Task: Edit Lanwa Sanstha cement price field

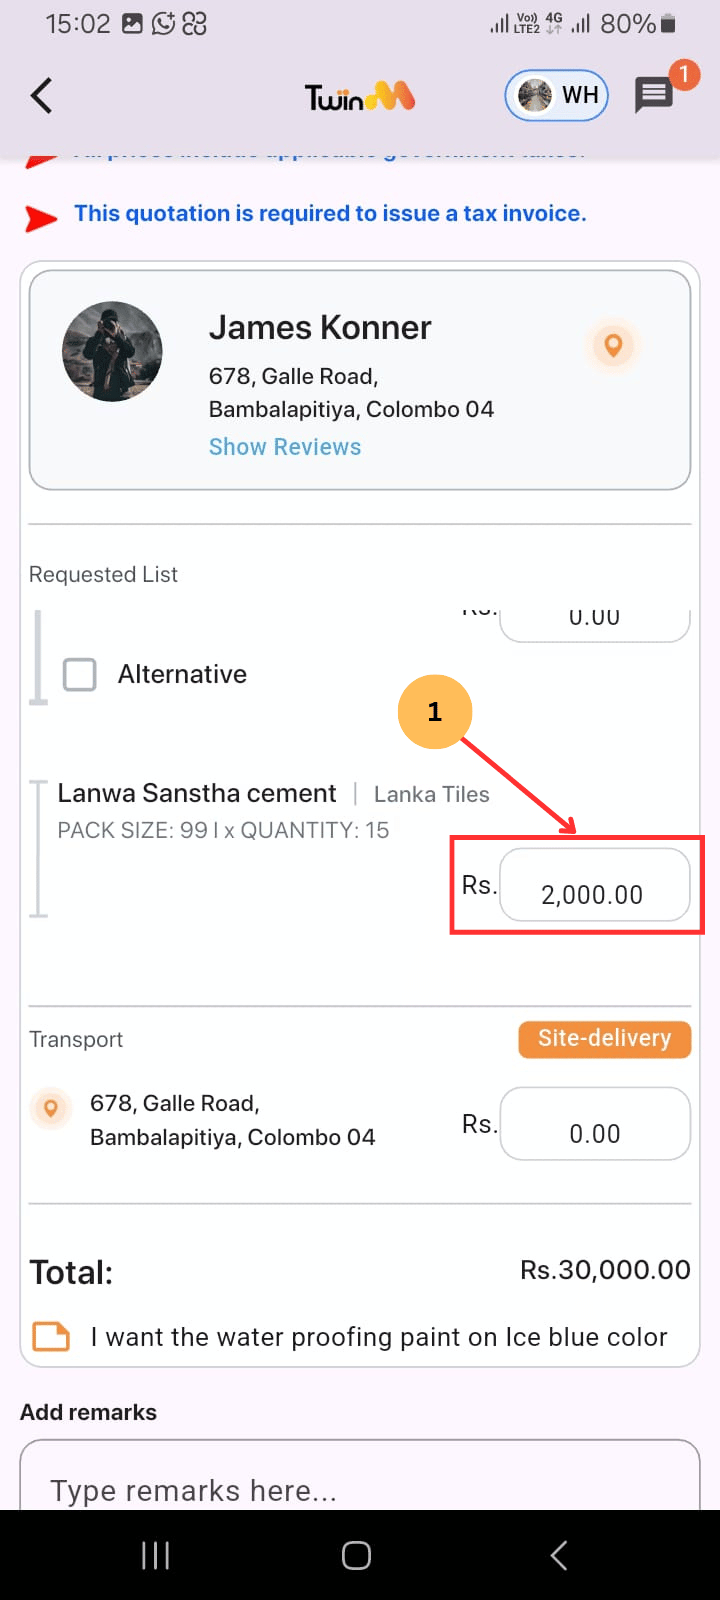Action: pyautogui.click(x=594, y=886)
